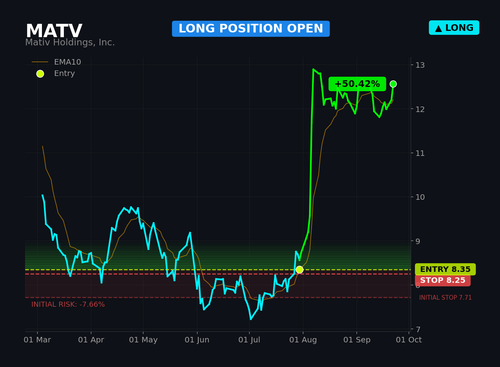This screenshot has height=367, width=500.
Task: Click the 01 Sep date axis label
Action: 357,340
